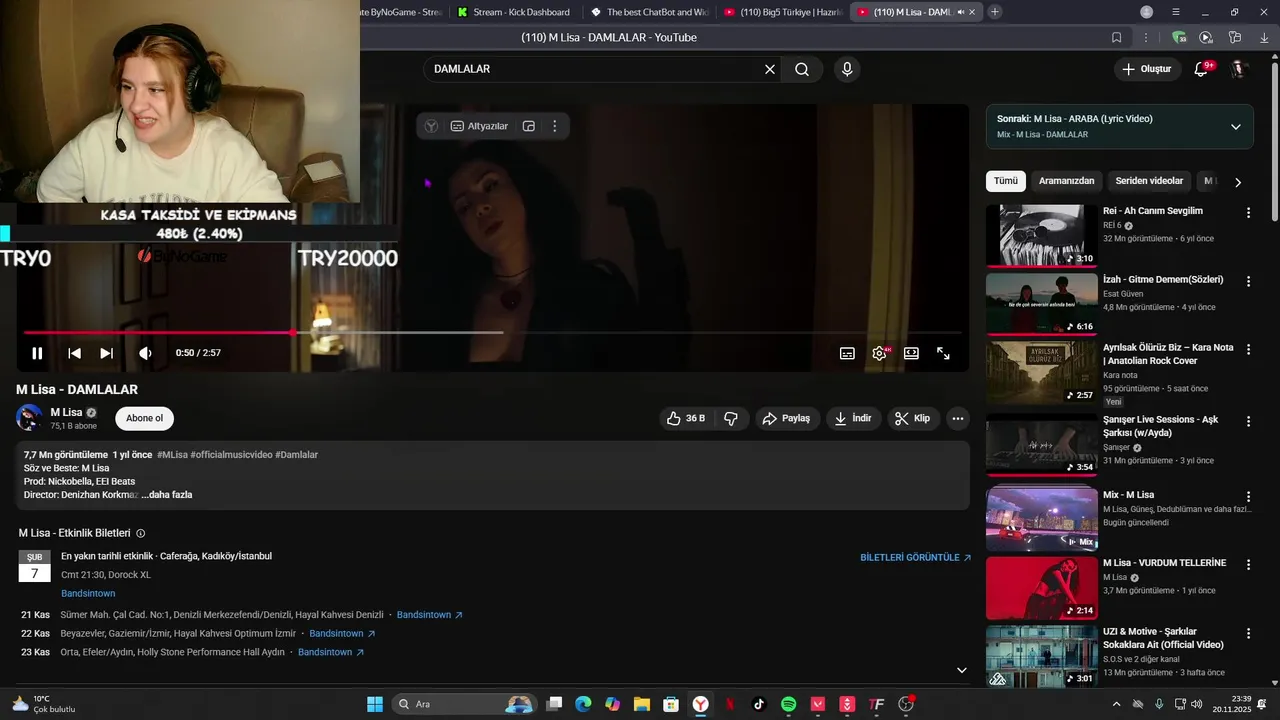1280x720 pixels.
Task: Open Windows Start menu
Action: coord(375,704)
